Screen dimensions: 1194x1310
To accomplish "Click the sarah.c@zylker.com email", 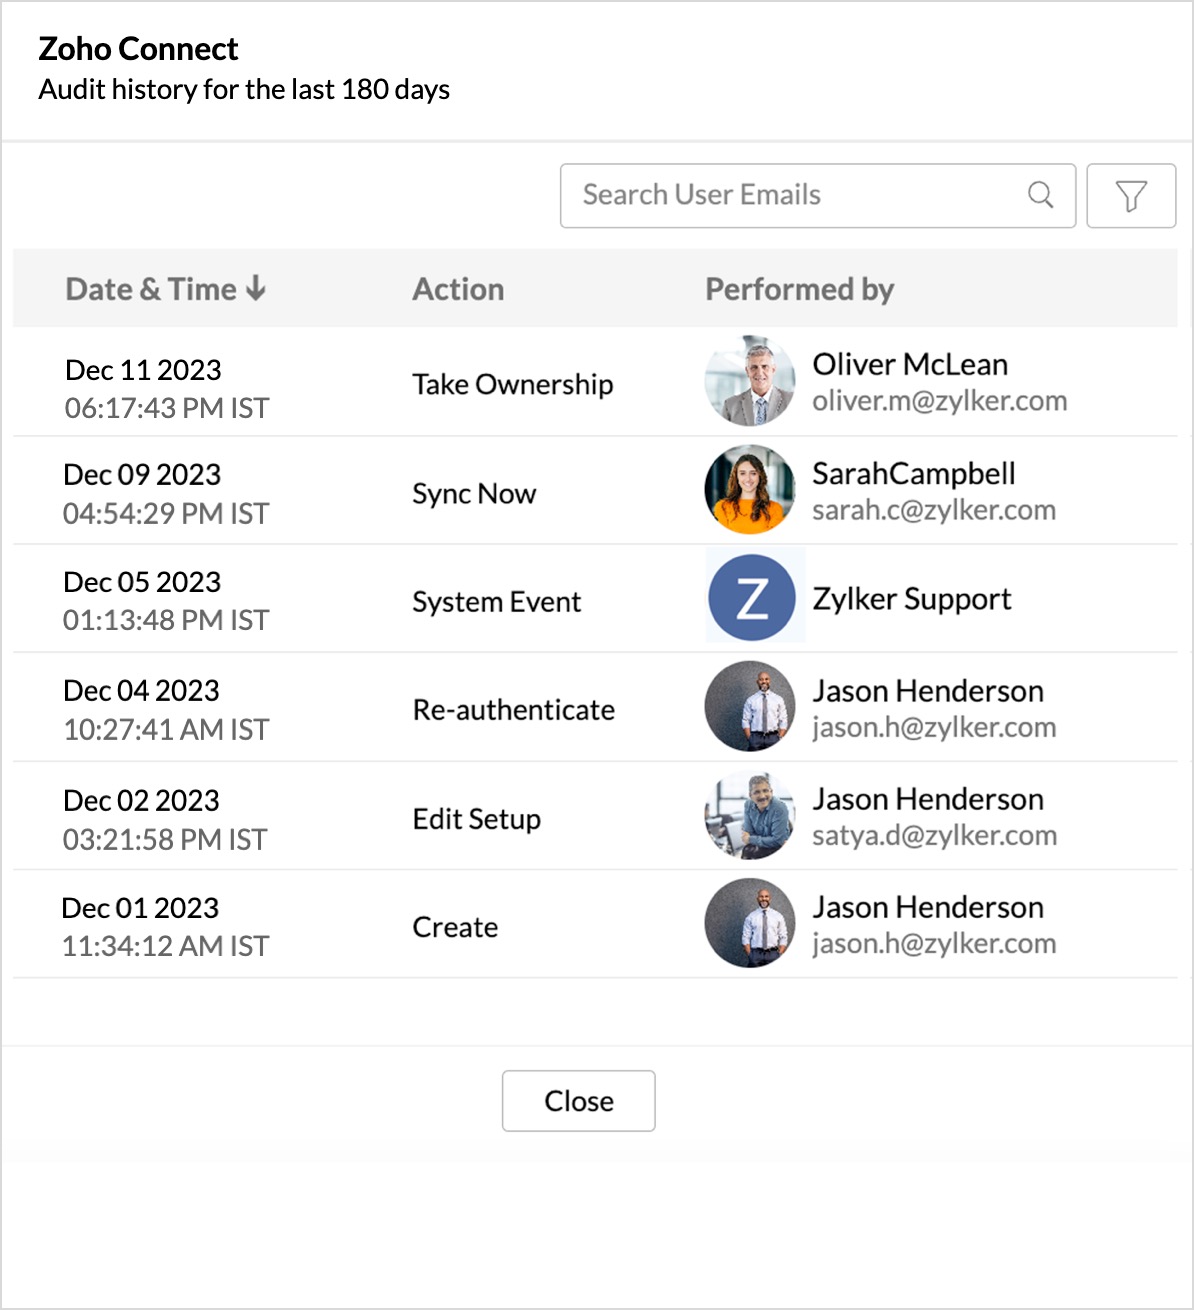I will 933,510.
